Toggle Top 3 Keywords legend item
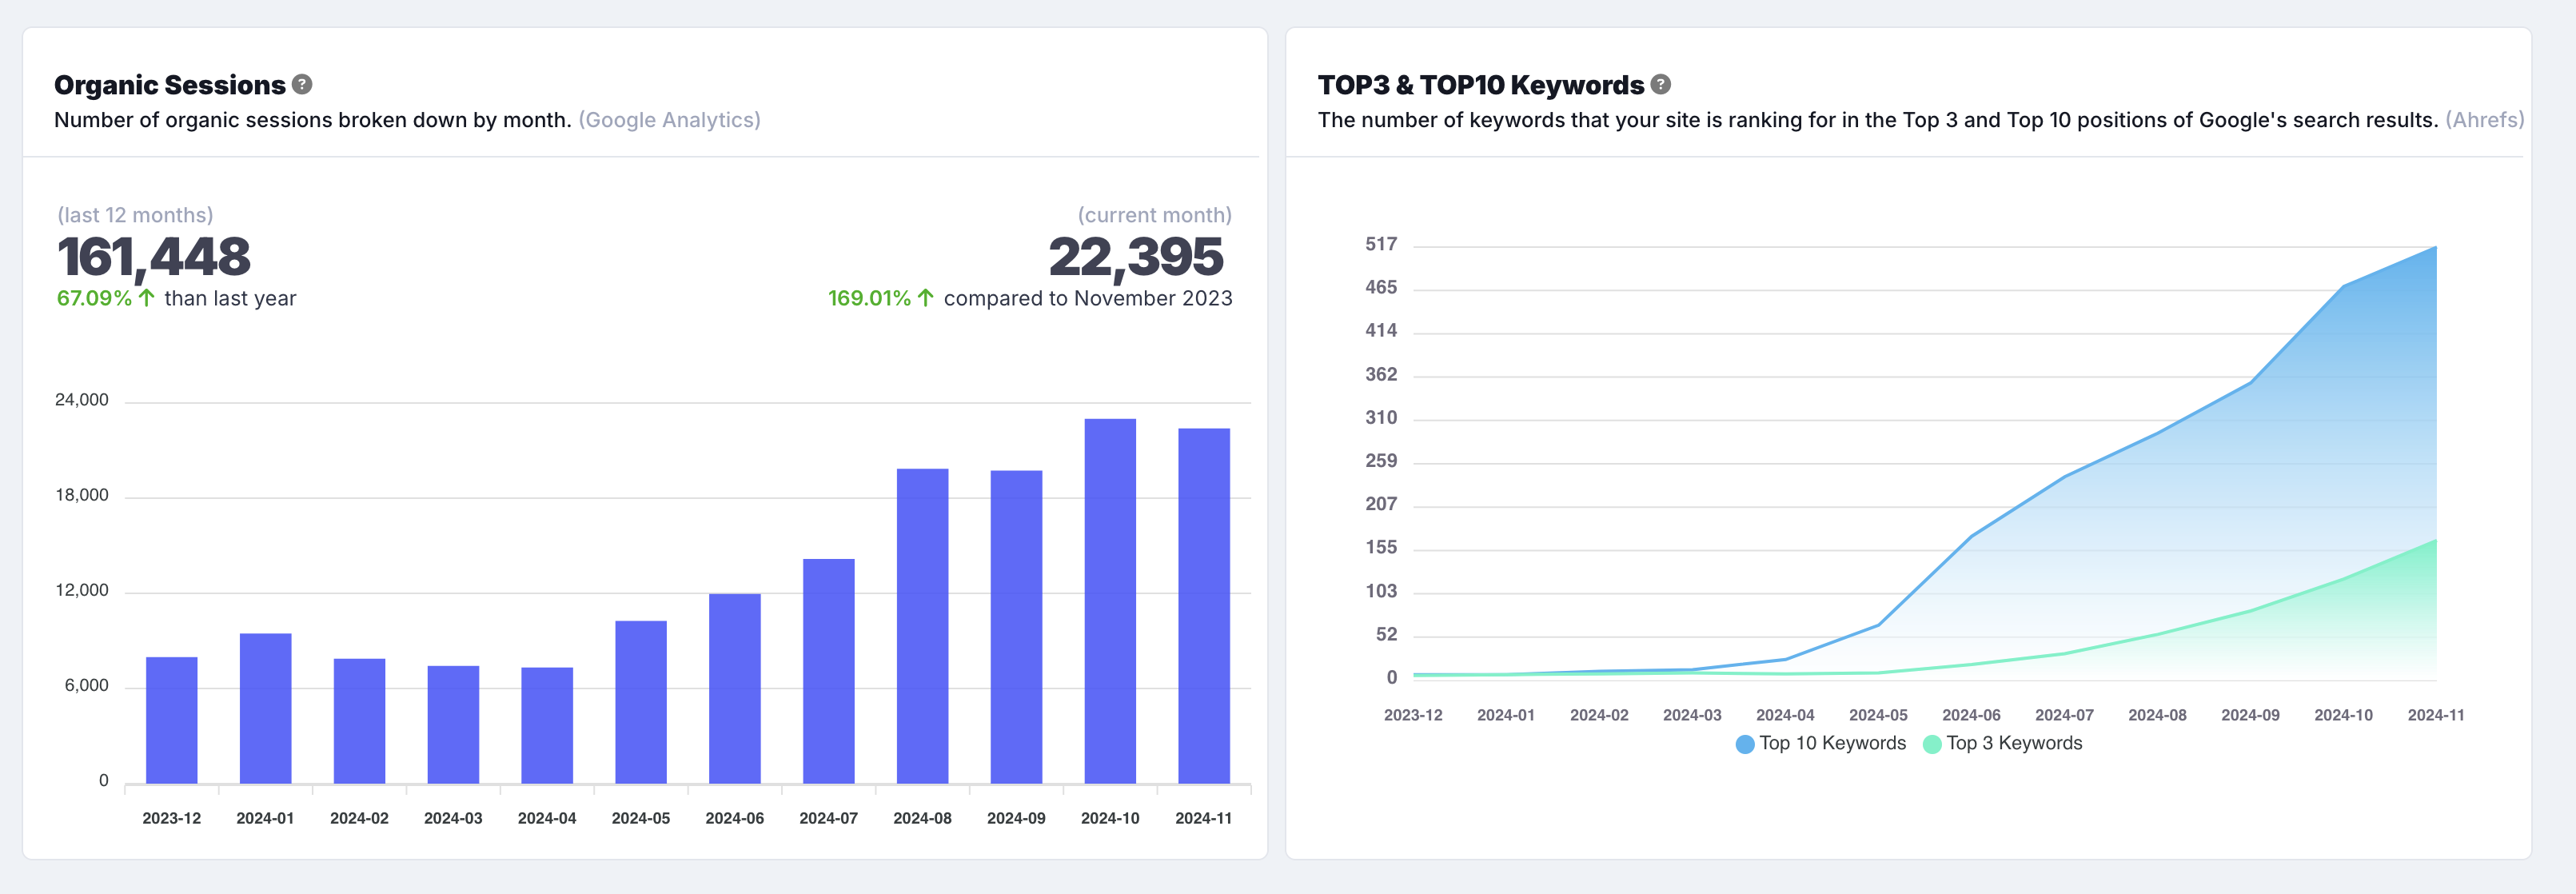This screenshot has width=2576, height=894. pos(2013,743)
